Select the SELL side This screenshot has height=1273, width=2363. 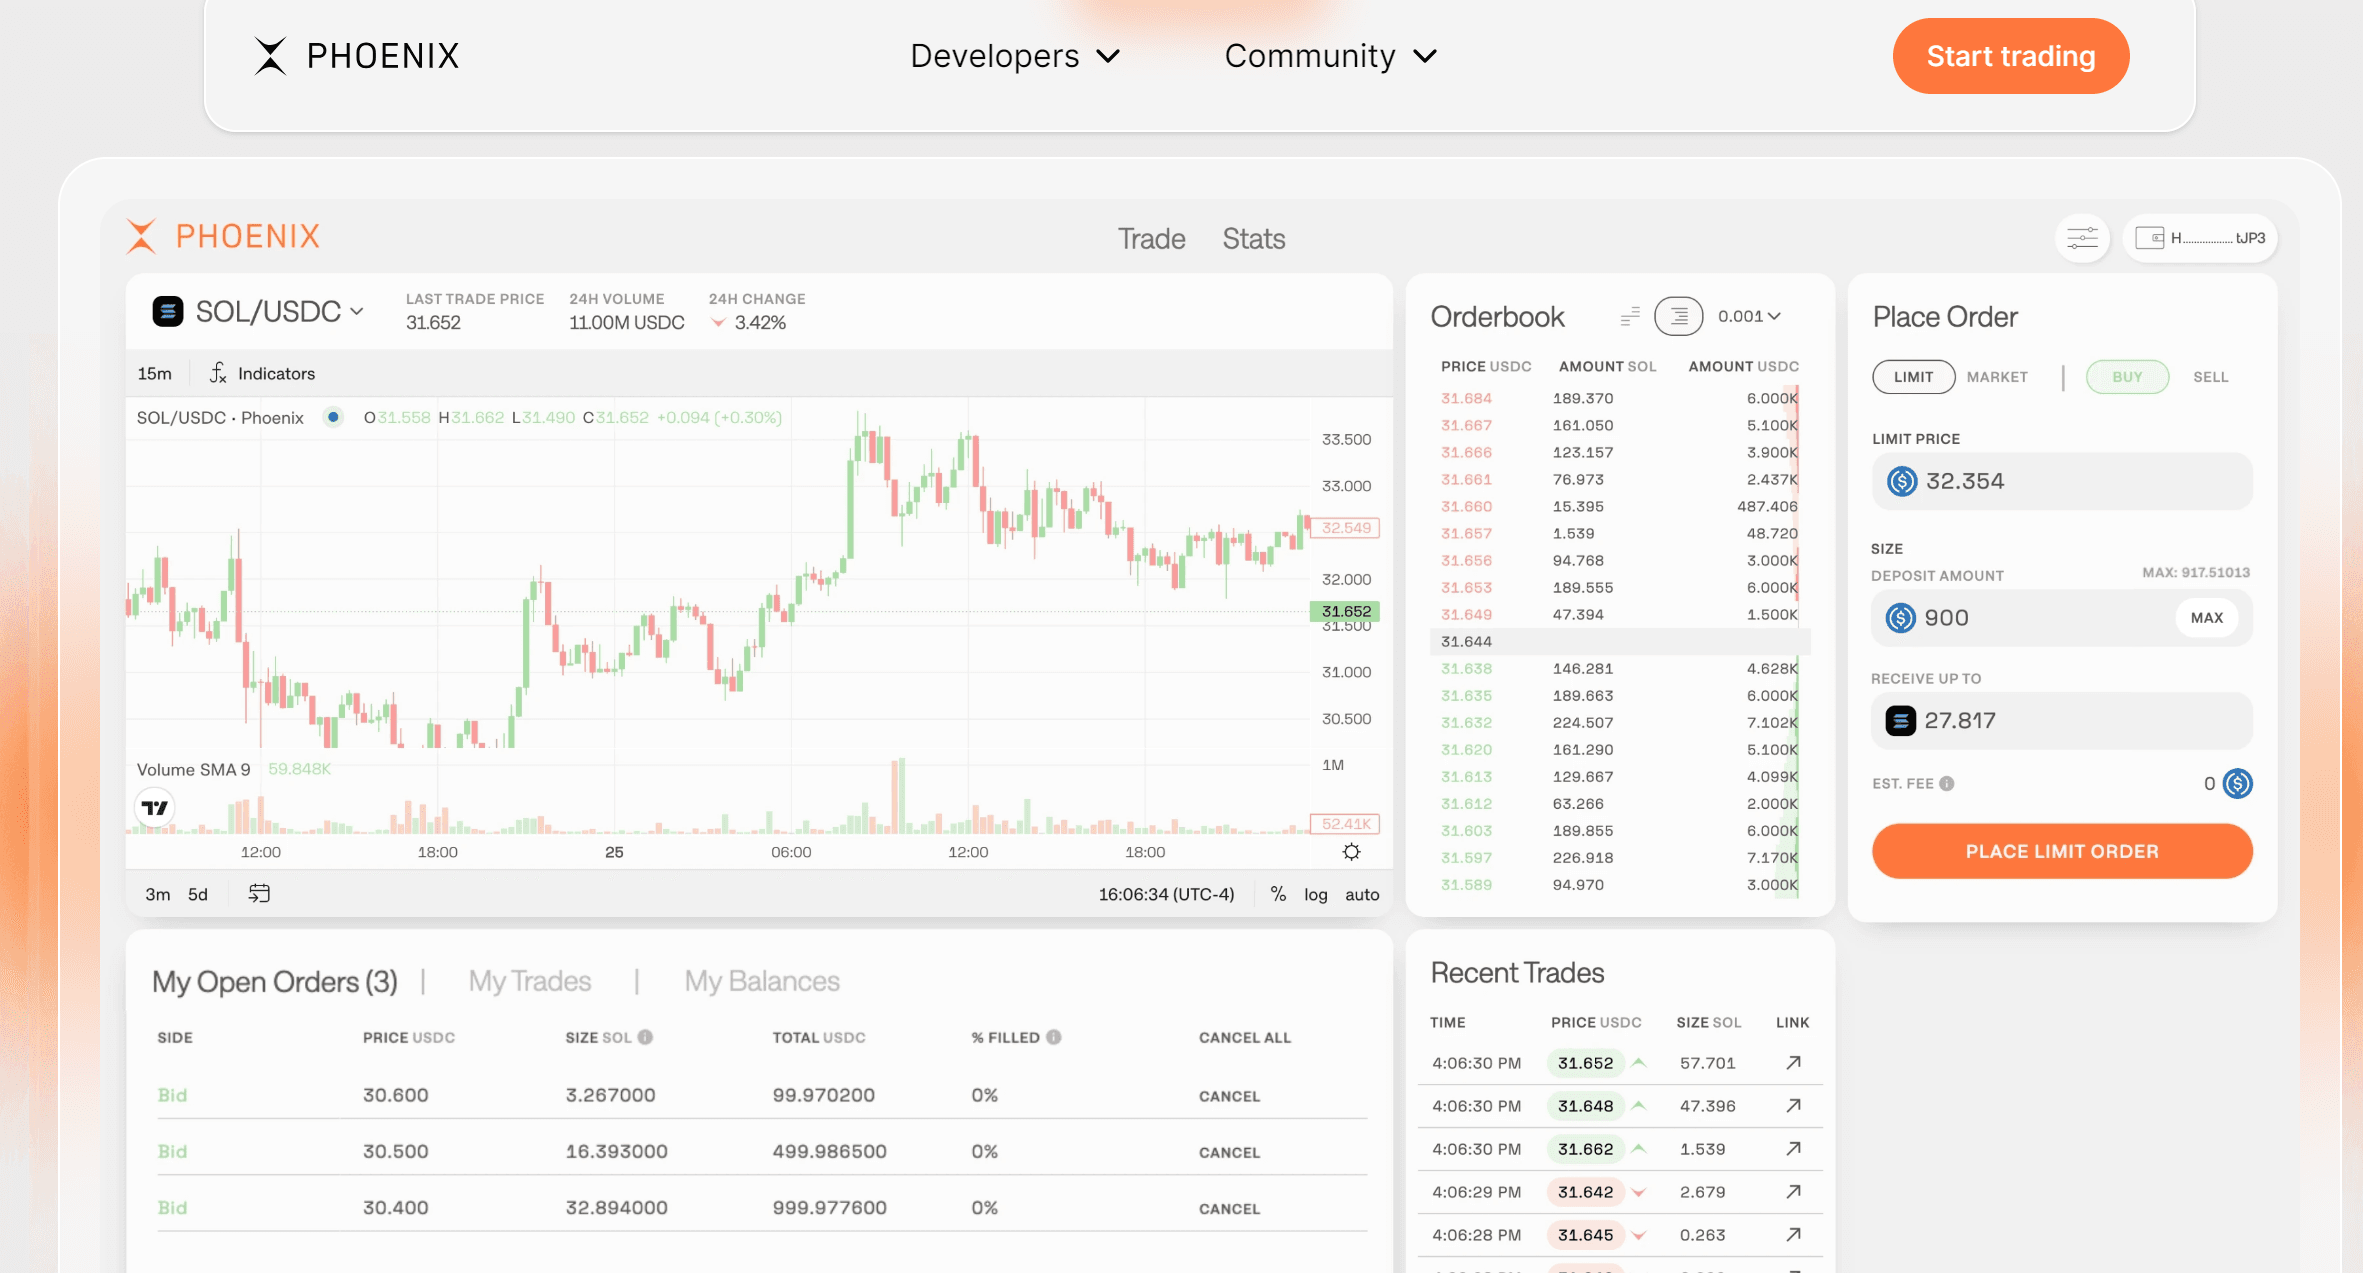click(x=2210, y=377)
